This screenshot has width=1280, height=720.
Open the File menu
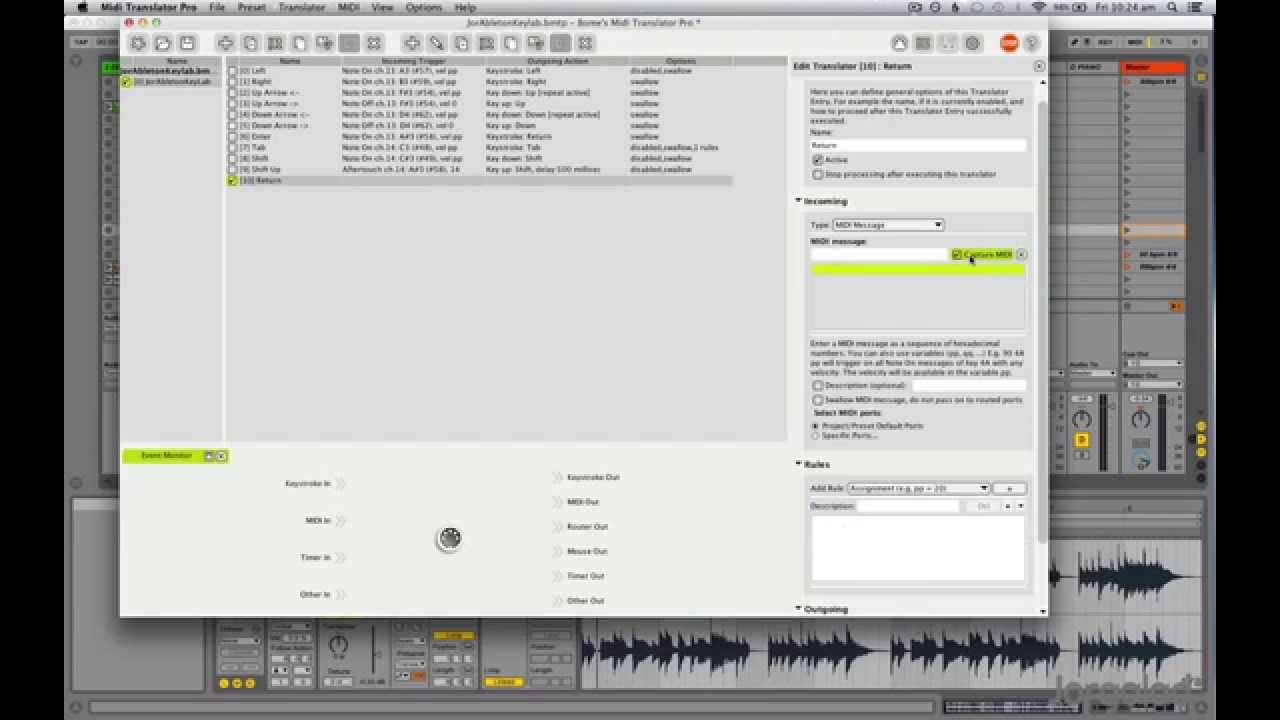(x=217, y=7)
